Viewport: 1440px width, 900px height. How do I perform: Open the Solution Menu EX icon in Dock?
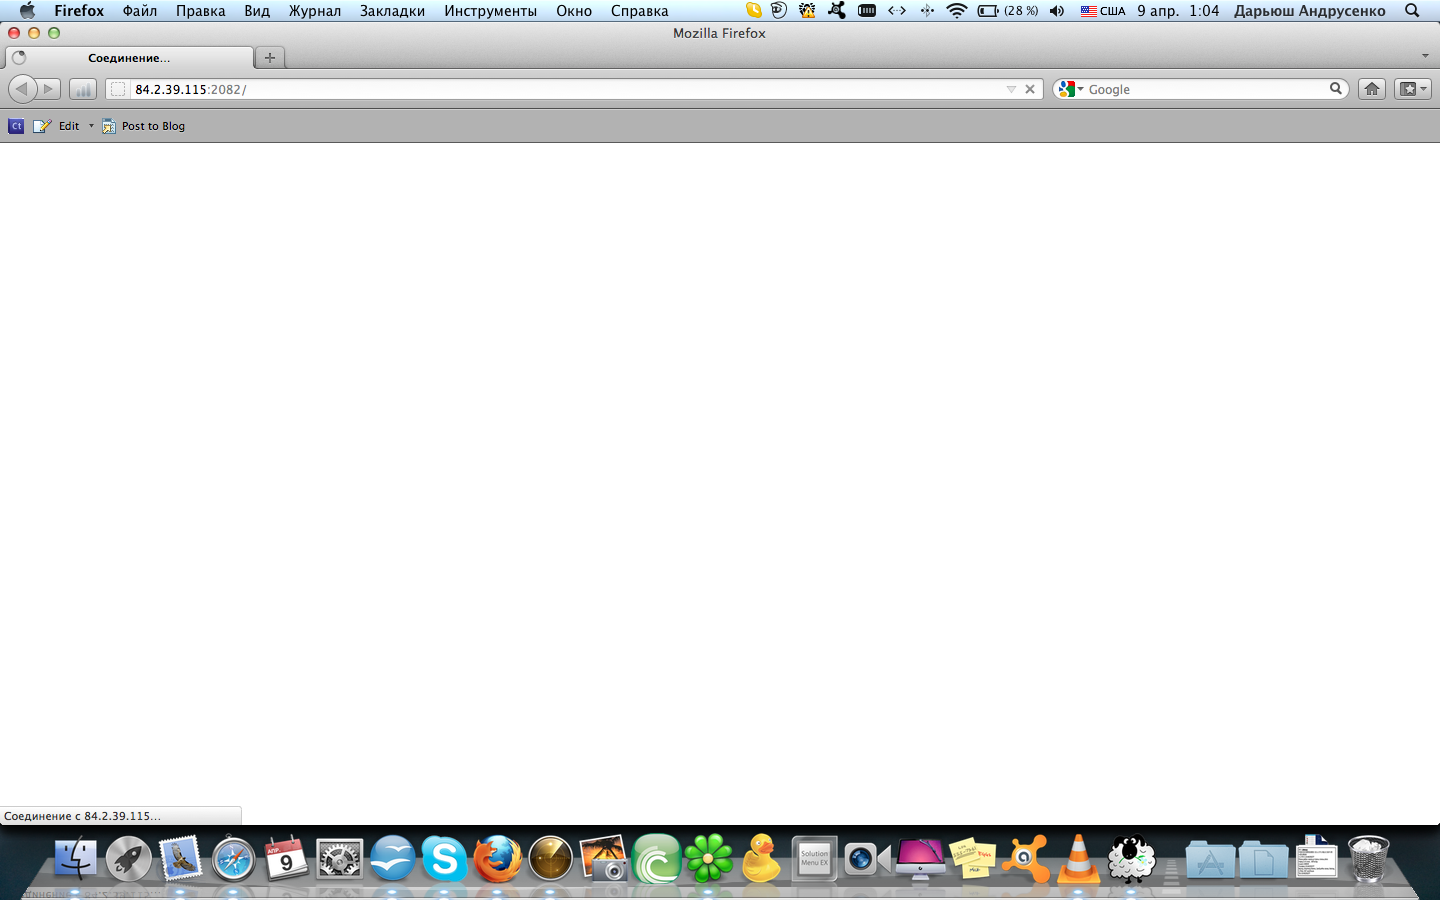pyautogui.click(x=814, y=858)
